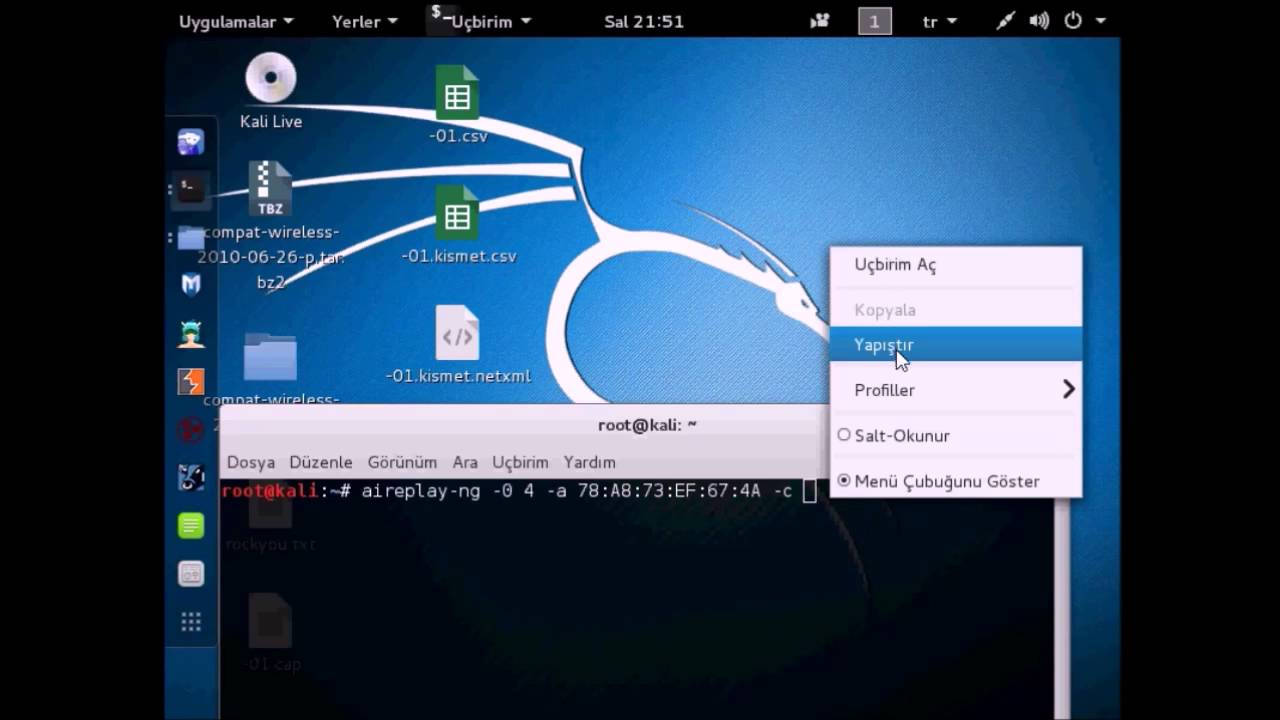Screen dimensions: 1280x720
Task: Open the clock showing Sal 21:51
Action: tap(644, 21)
